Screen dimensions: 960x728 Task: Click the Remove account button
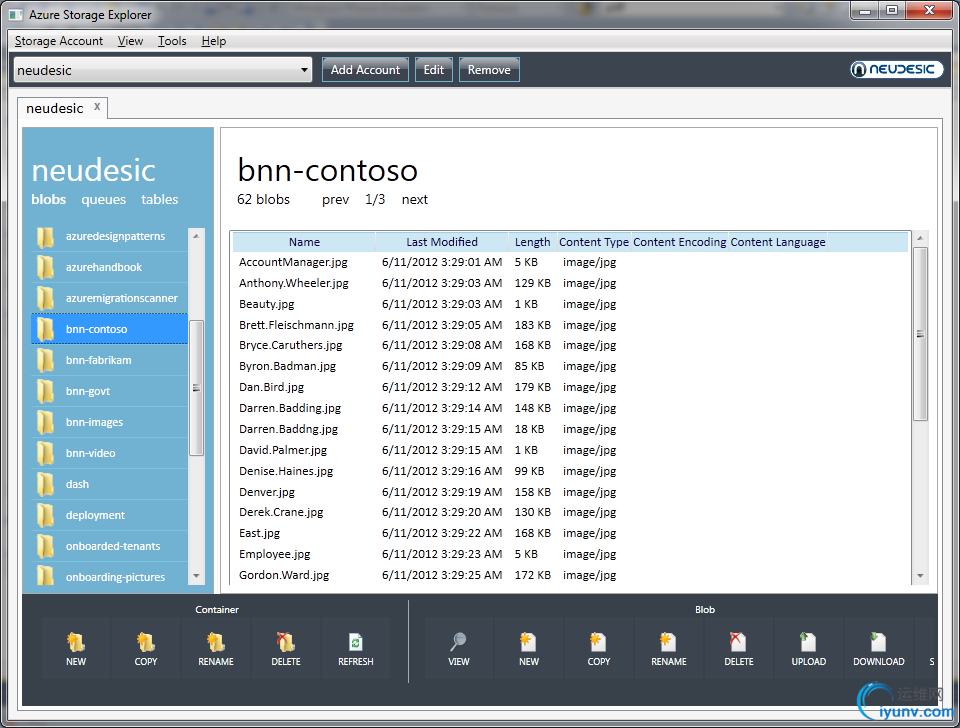pyautogui.click(x=489, y=70)
